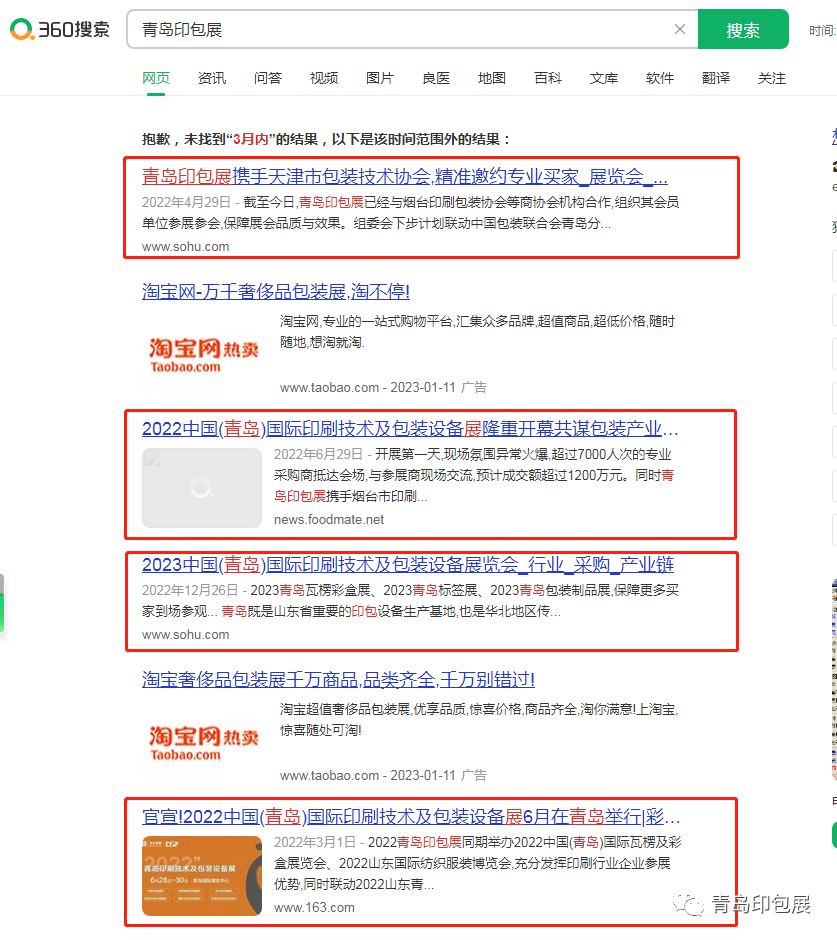Click the 360搜索 logo

pyautogui.click(x=60, y=29)
